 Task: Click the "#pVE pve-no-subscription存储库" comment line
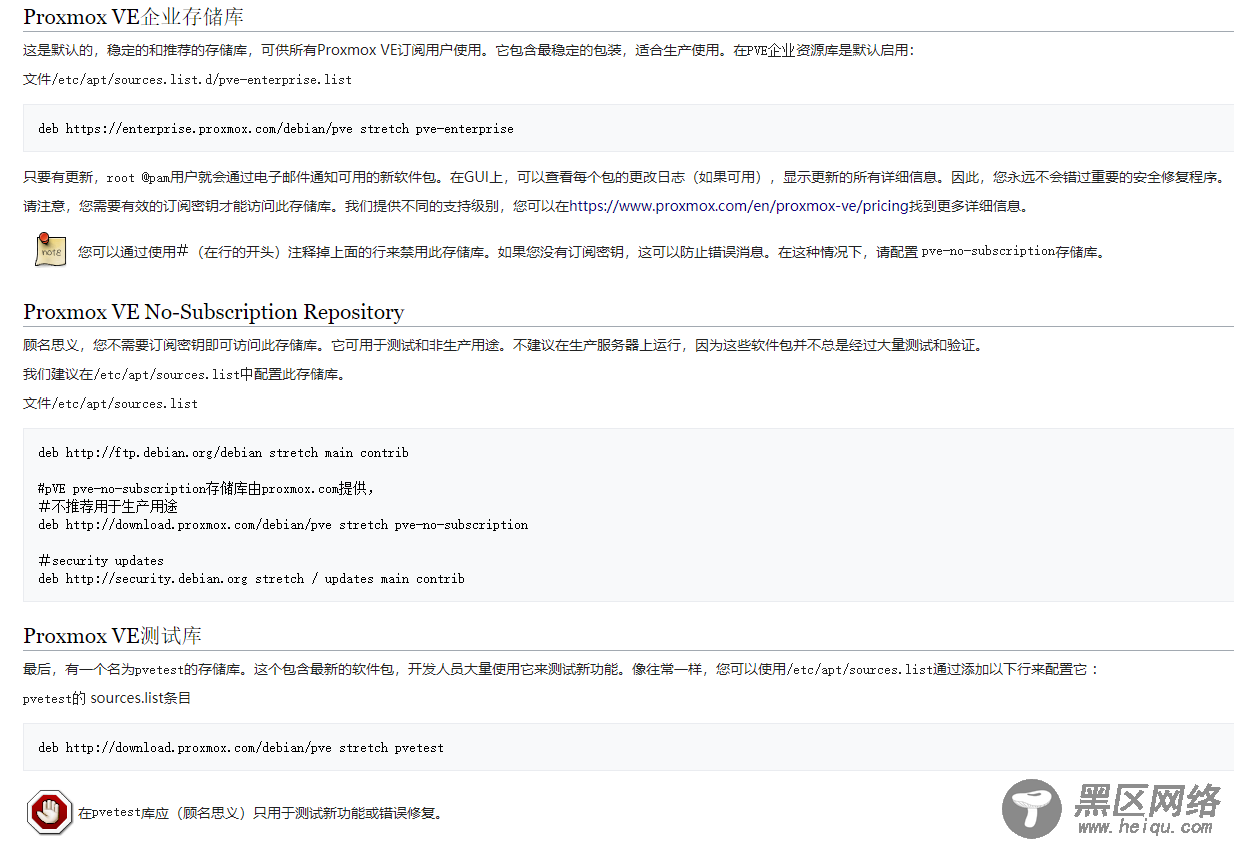coord(206,488)
